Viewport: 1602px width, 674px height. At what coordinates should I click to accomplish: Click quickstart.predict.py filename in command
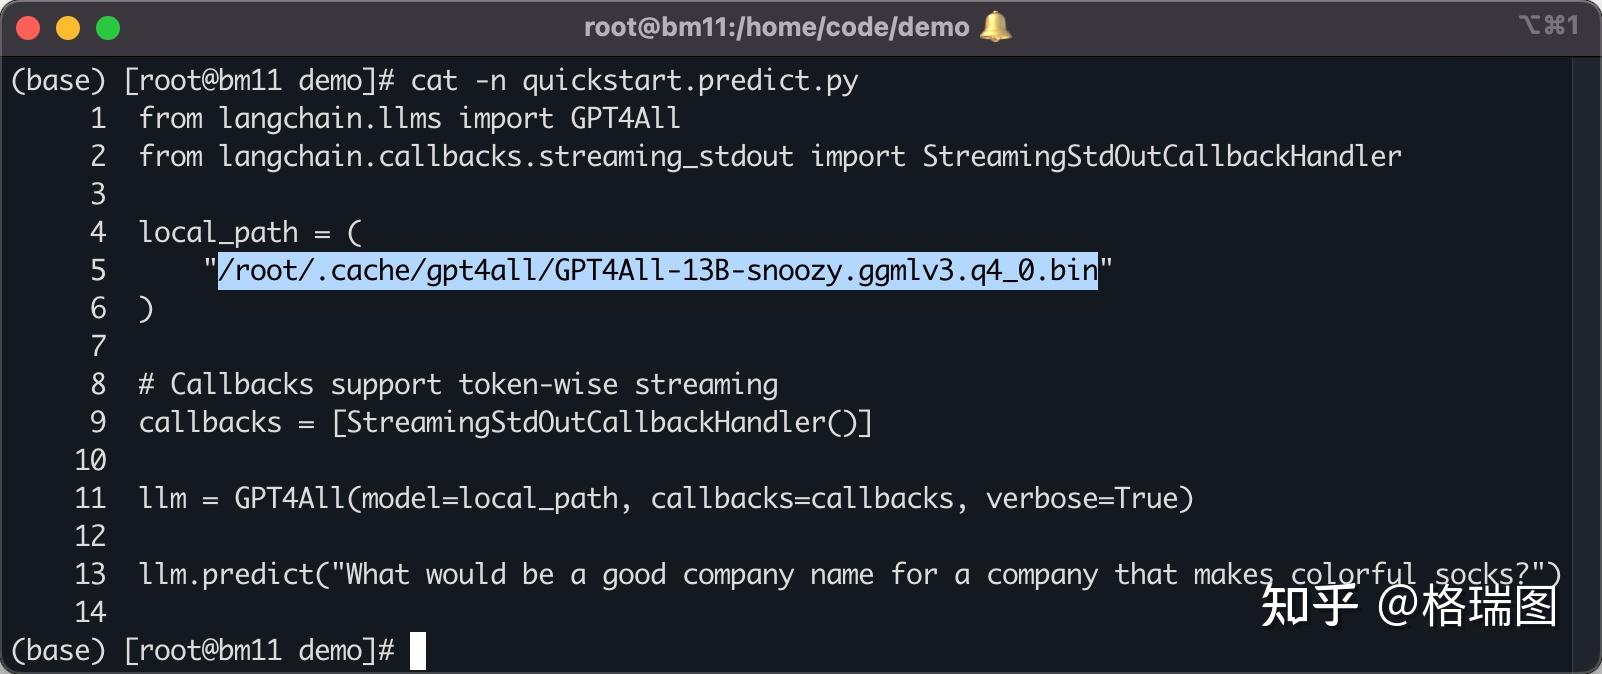coord(690,80)
